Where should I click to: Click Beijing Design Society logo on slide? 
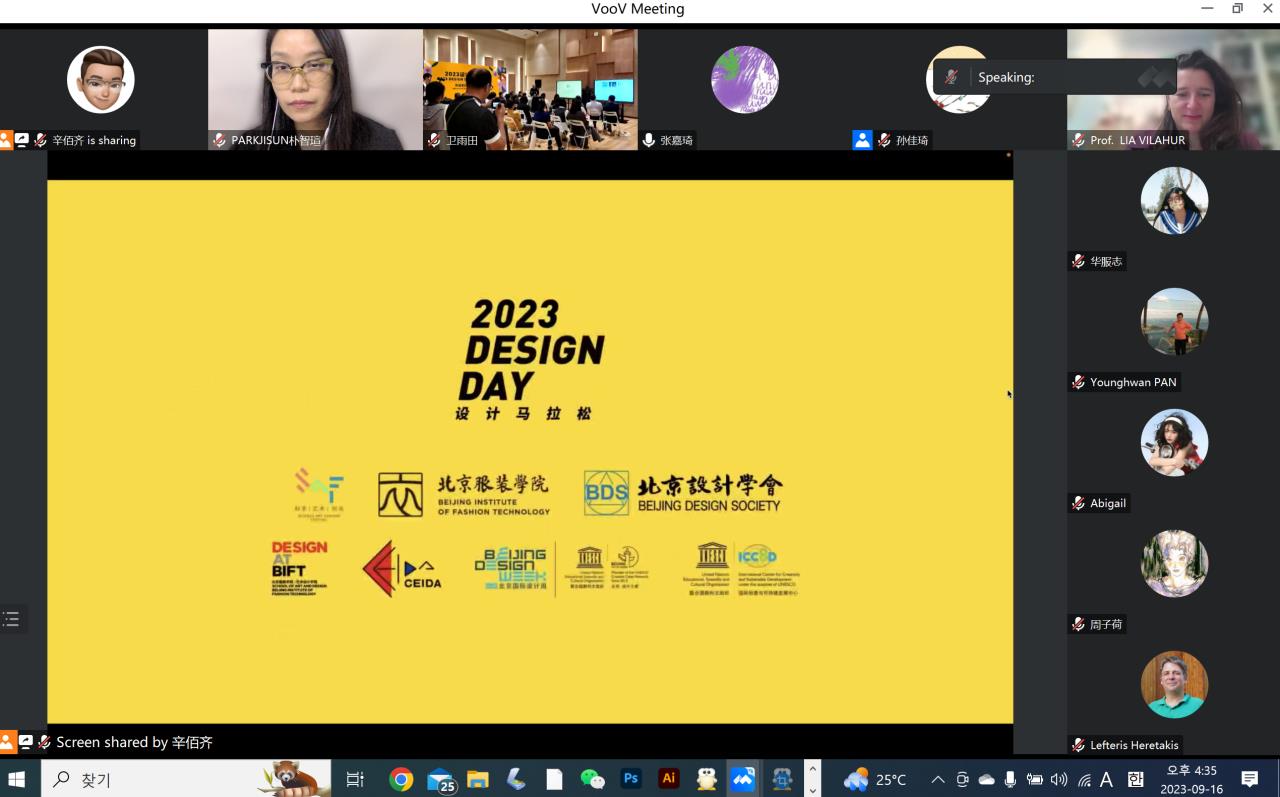point(683,493)
